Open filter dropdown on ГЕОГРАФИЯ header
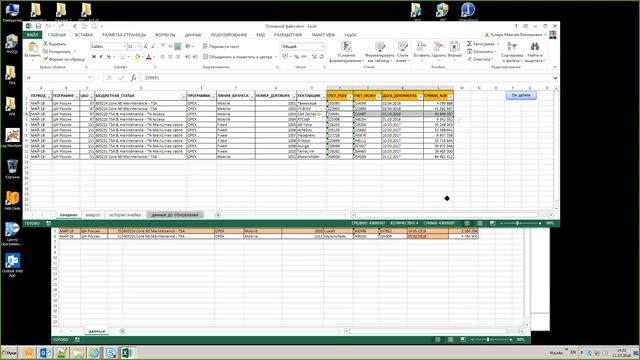The width and height of the screenshot is (640, 360). coord(76,97)
